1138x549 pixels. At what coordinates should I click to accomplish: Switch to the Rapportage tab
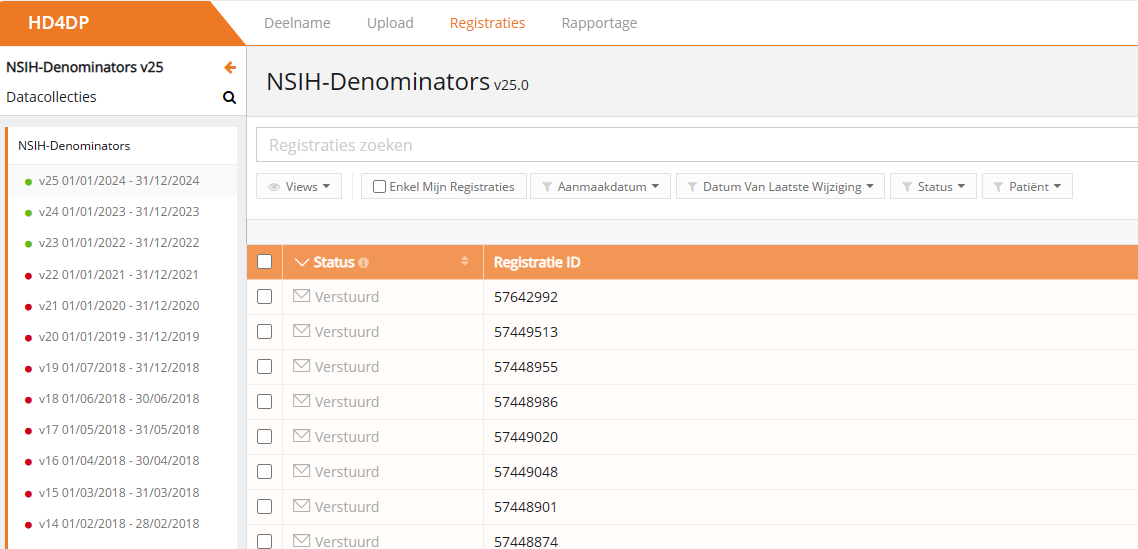(x=599, y=23)
